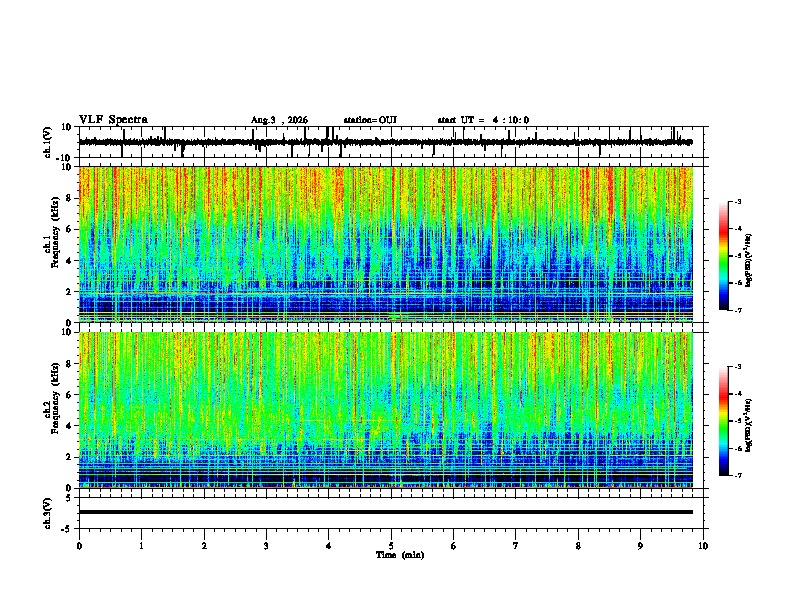Viewport: 792px width, 612px height.
Task: Click the "7" tick on Time axis
Action: (x=516, y=546)
